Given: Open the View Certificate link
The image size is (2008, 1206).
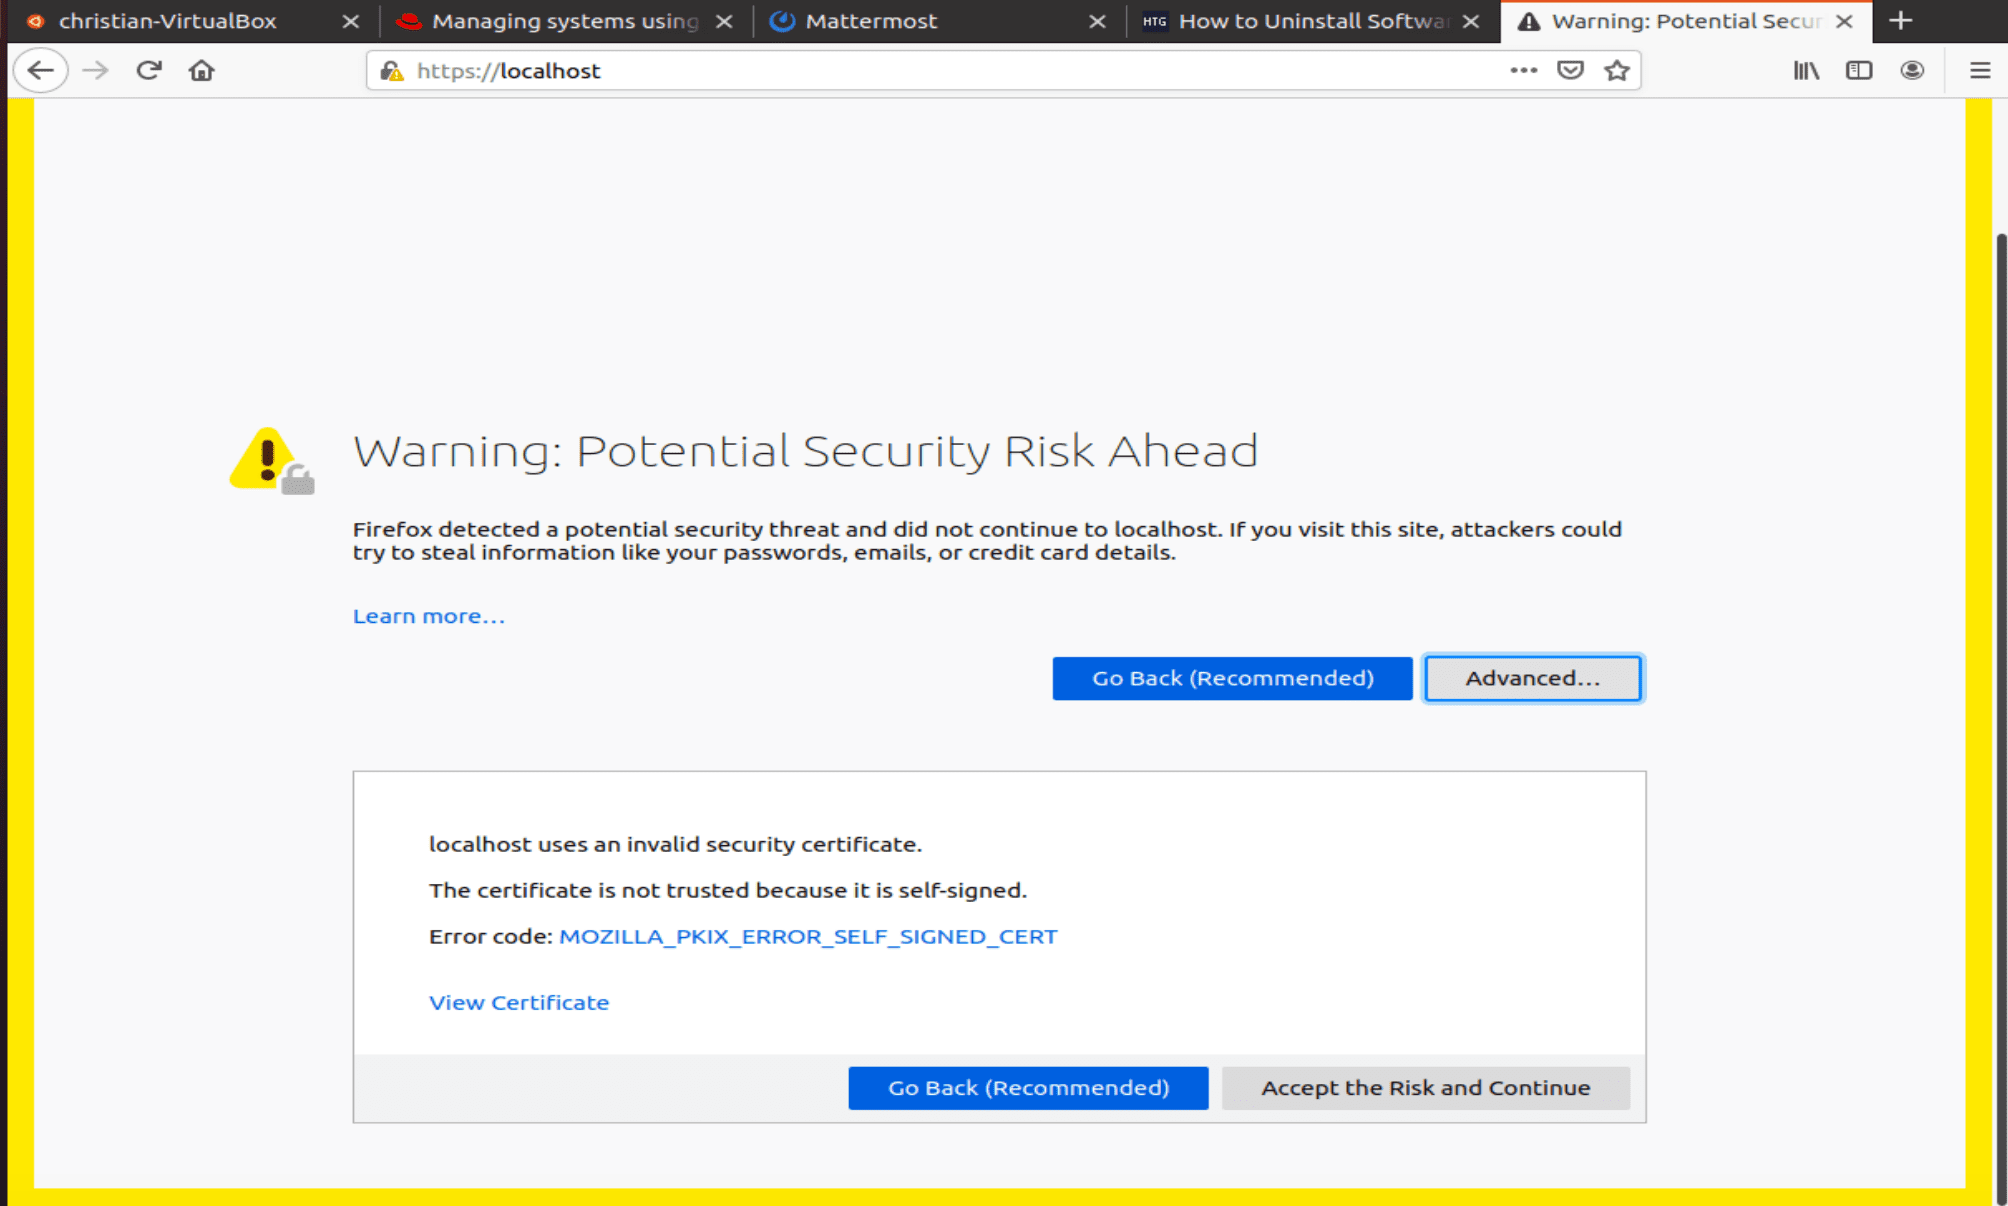Looking at the screenshot, I should [518, 1003].
